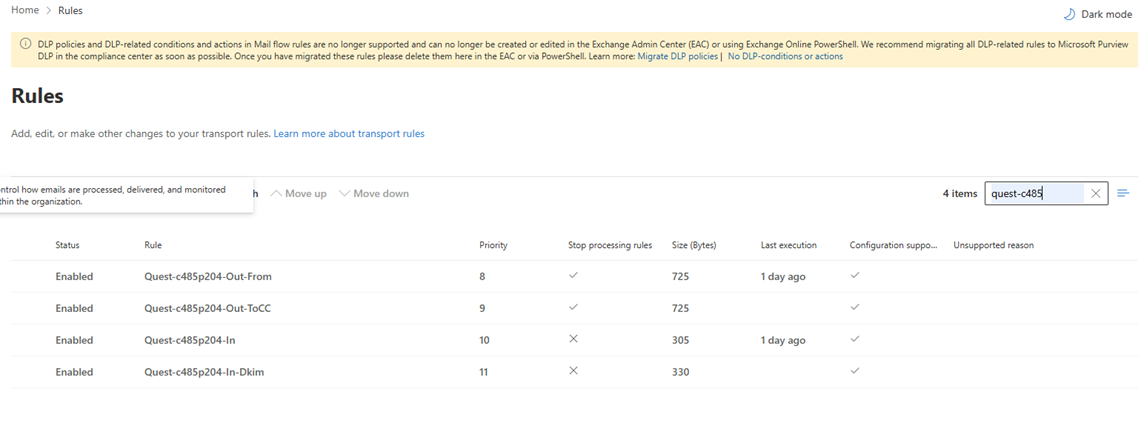This screenshot has height=423, width=1147.
Task: Toggle Dark mode
Action: [1097, 14]
